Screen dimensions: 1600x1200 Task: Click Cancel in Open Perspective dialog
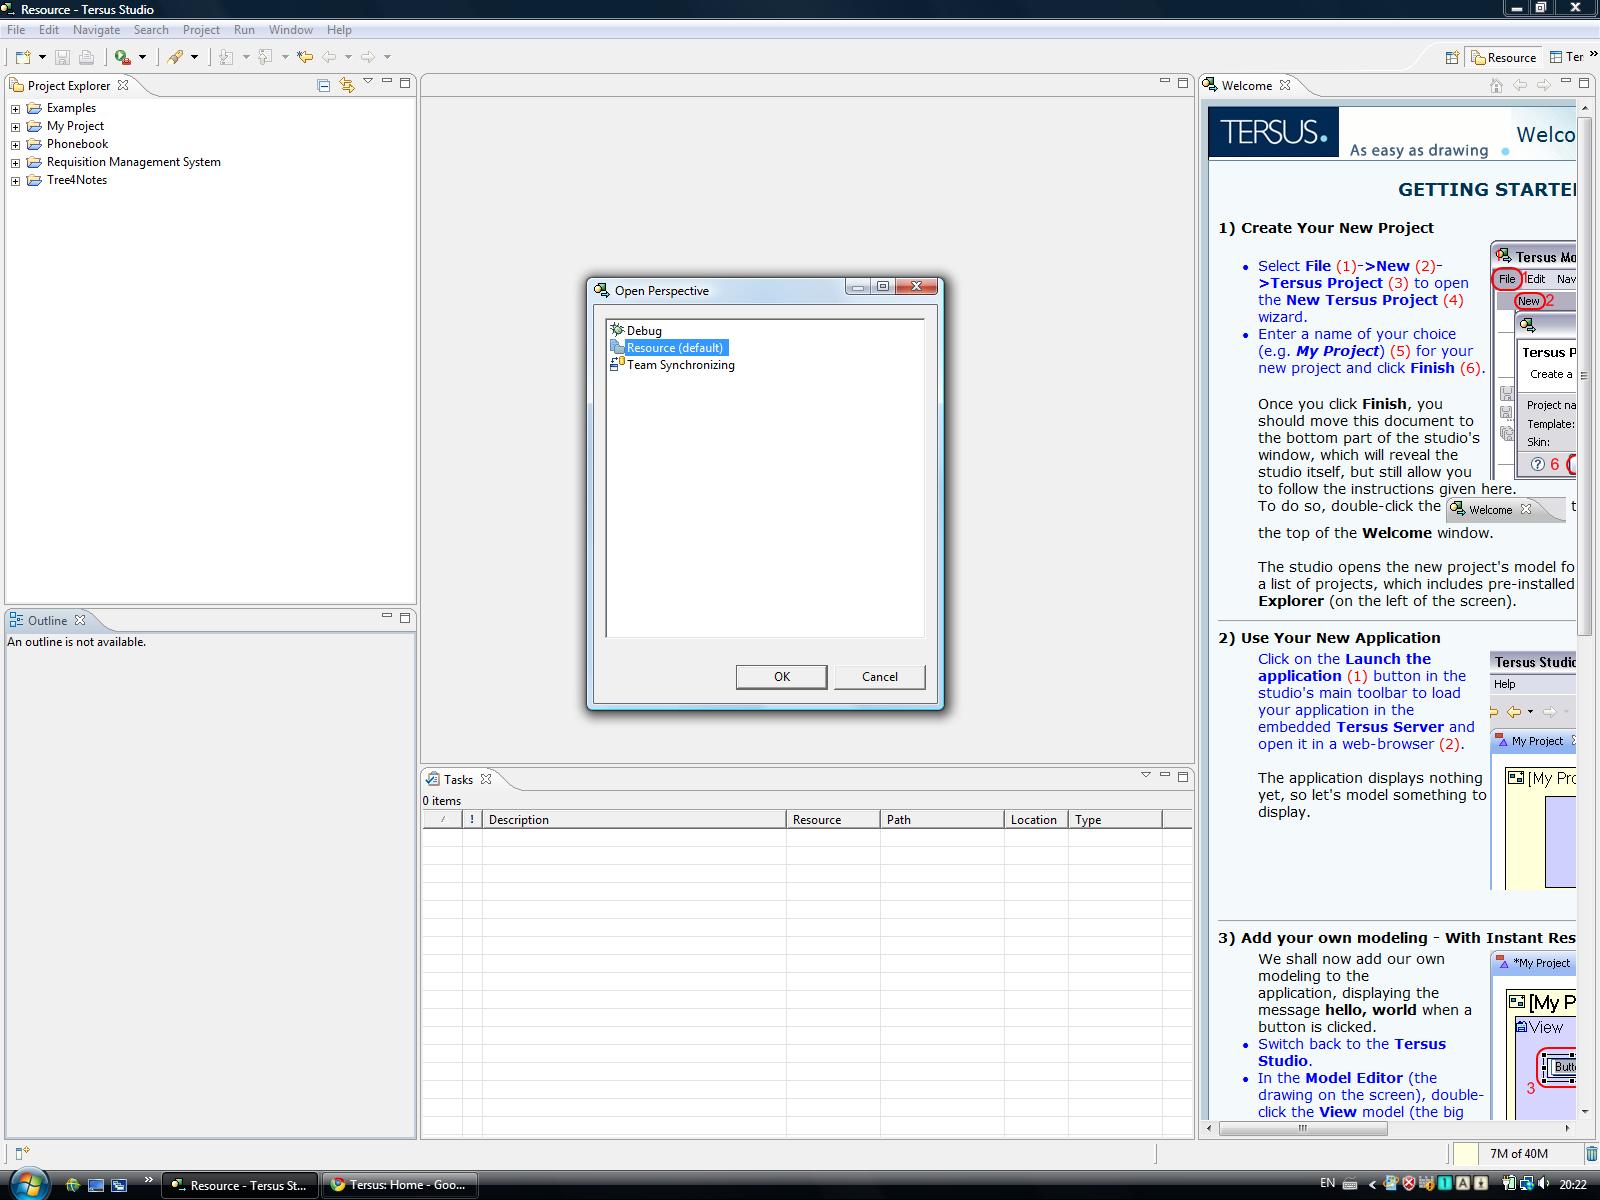coord(879,677)
